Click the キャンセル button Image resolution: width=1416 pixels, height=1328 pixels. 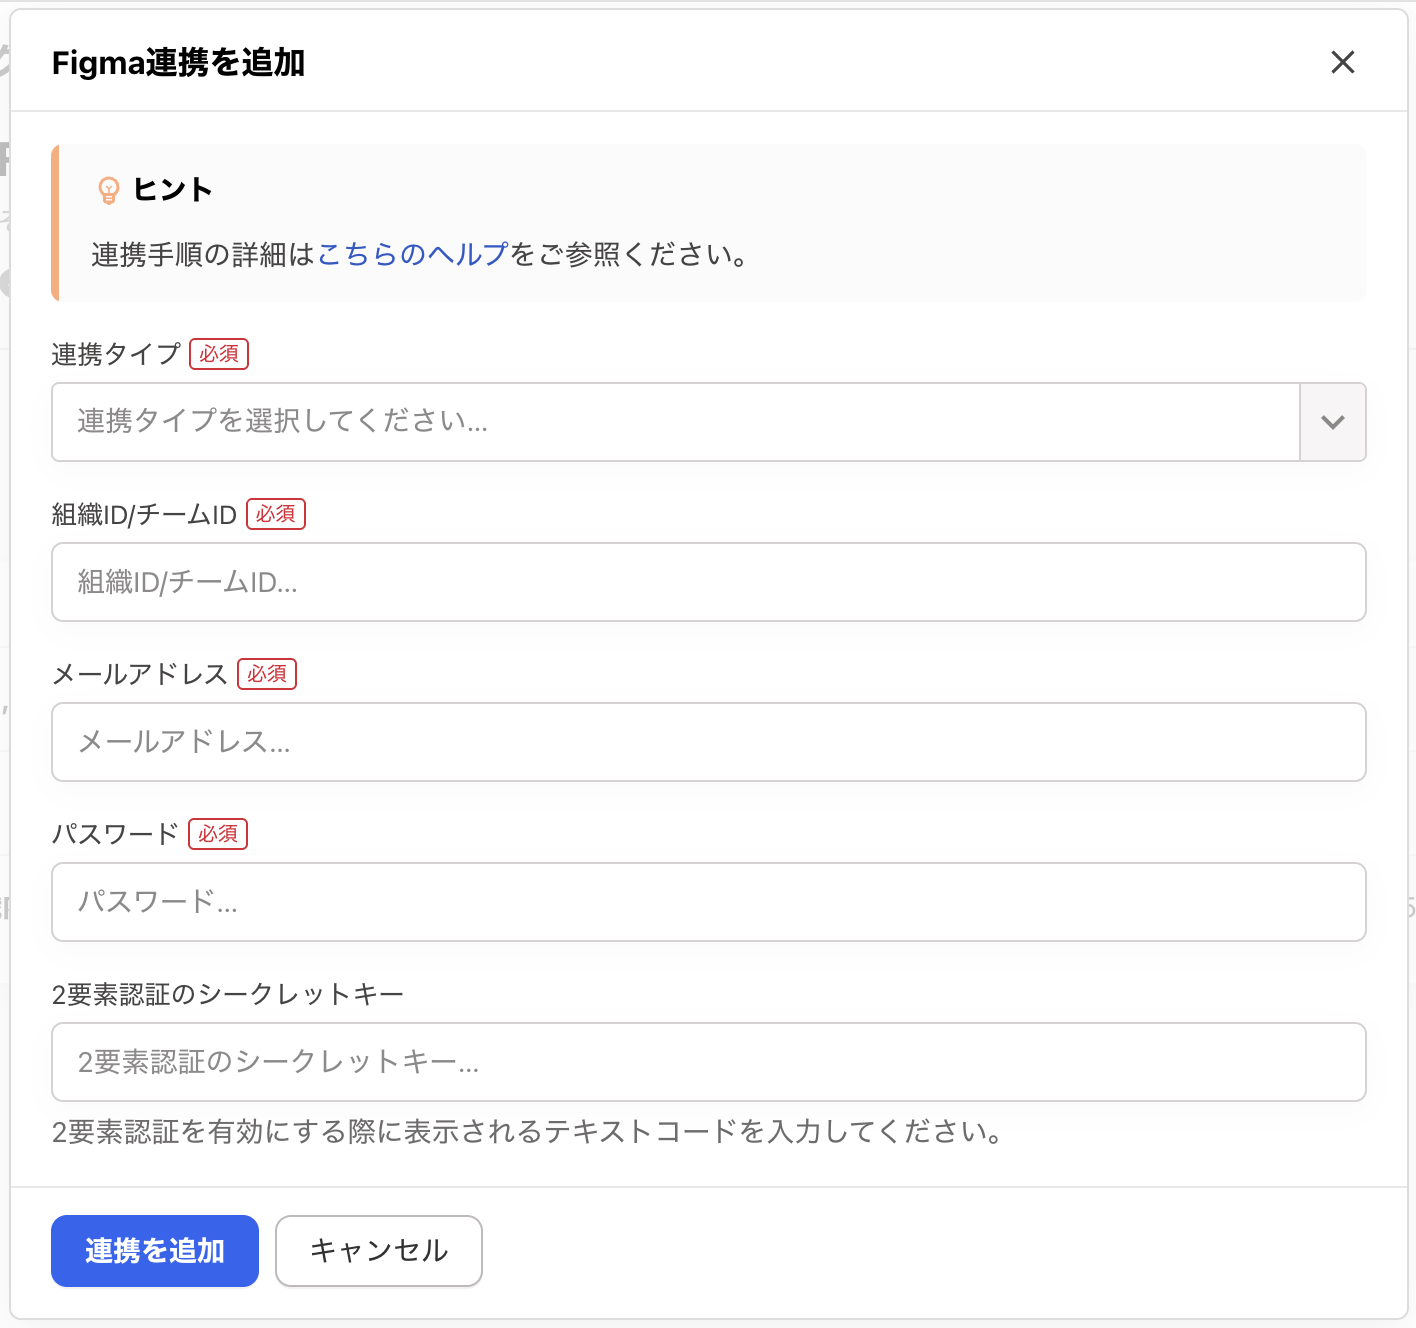[x=379, y=1251]
